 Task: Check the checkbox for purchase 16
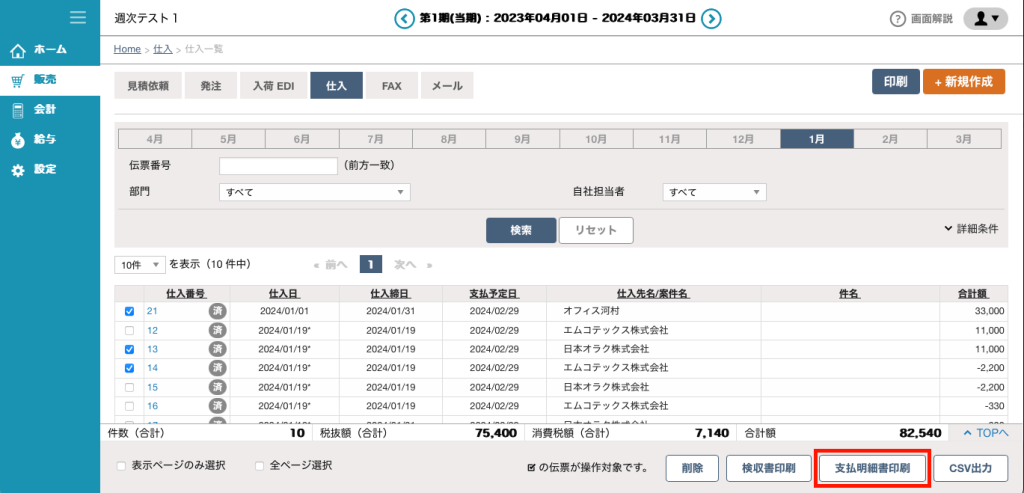[129, 406]
